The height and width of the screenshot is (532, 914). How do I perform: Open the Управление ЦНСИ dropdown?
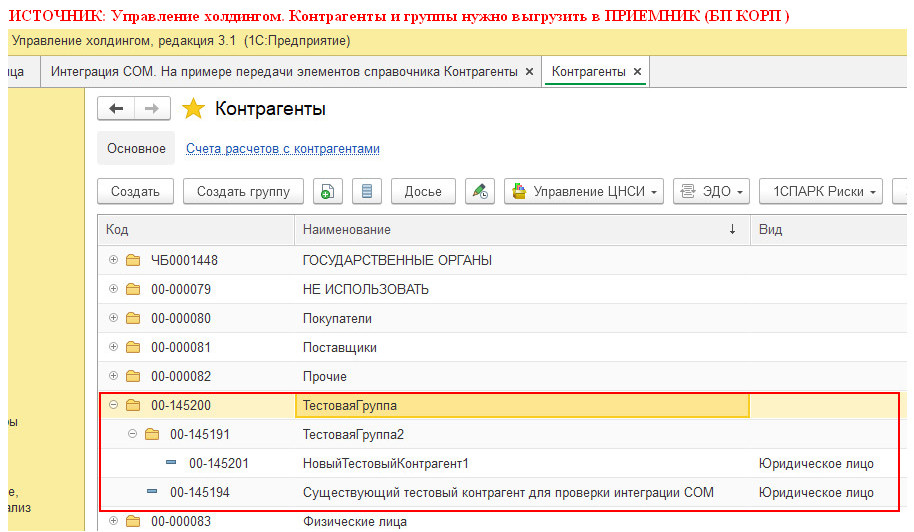tap(583, 191)
